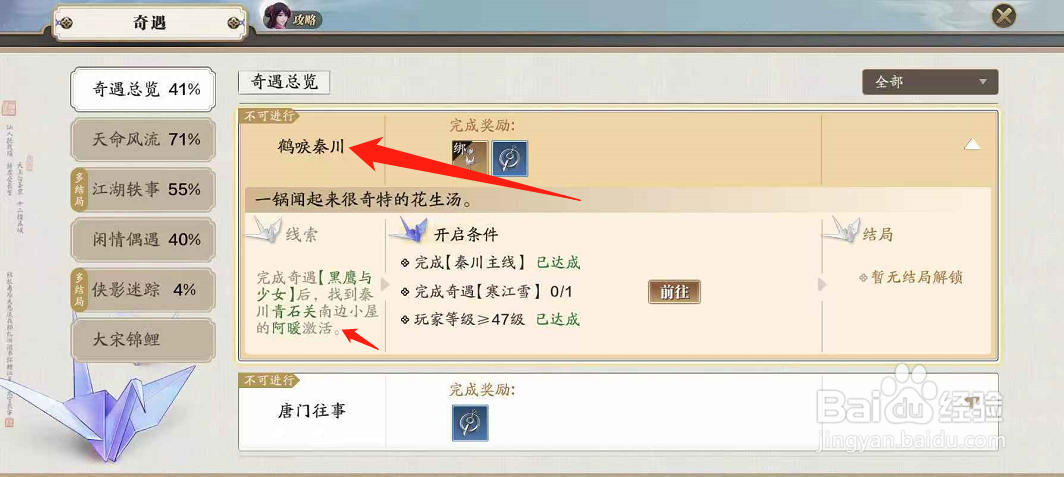Select the 奇遇总览 41% tab
The width and height of the screenshot is (1064, 477).
pyautogui.click(x=143, y=89)
